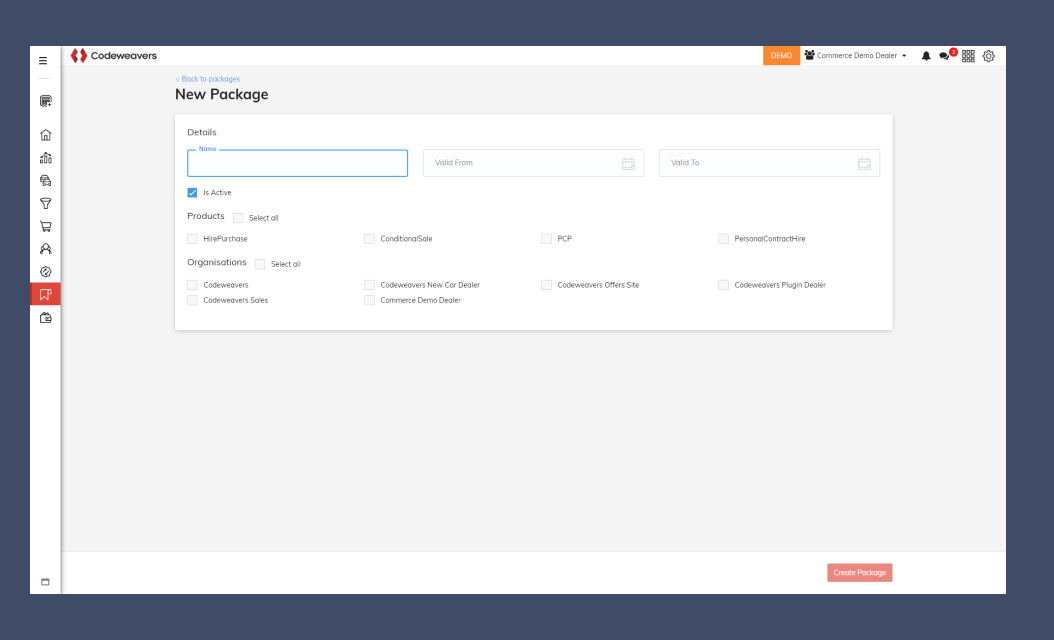
Task: Open the Valid To calendar picker icon
Action: pos(864,163)
